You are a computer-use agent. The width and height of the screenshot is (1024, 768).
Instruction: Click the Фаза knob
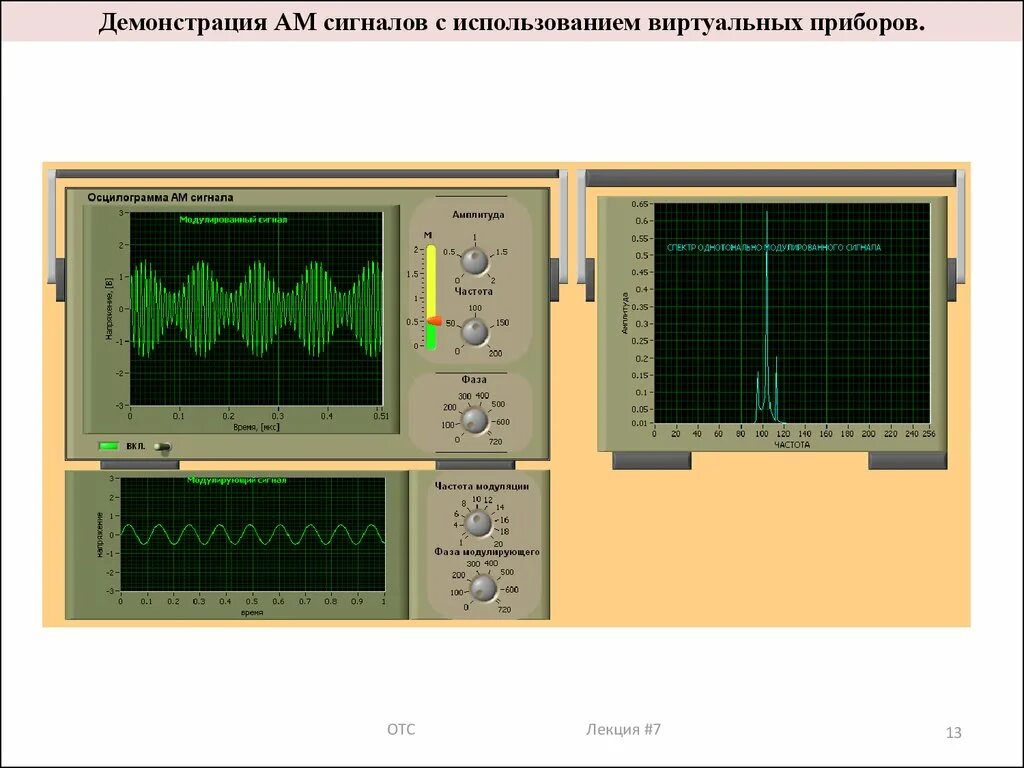pos(475,420)
